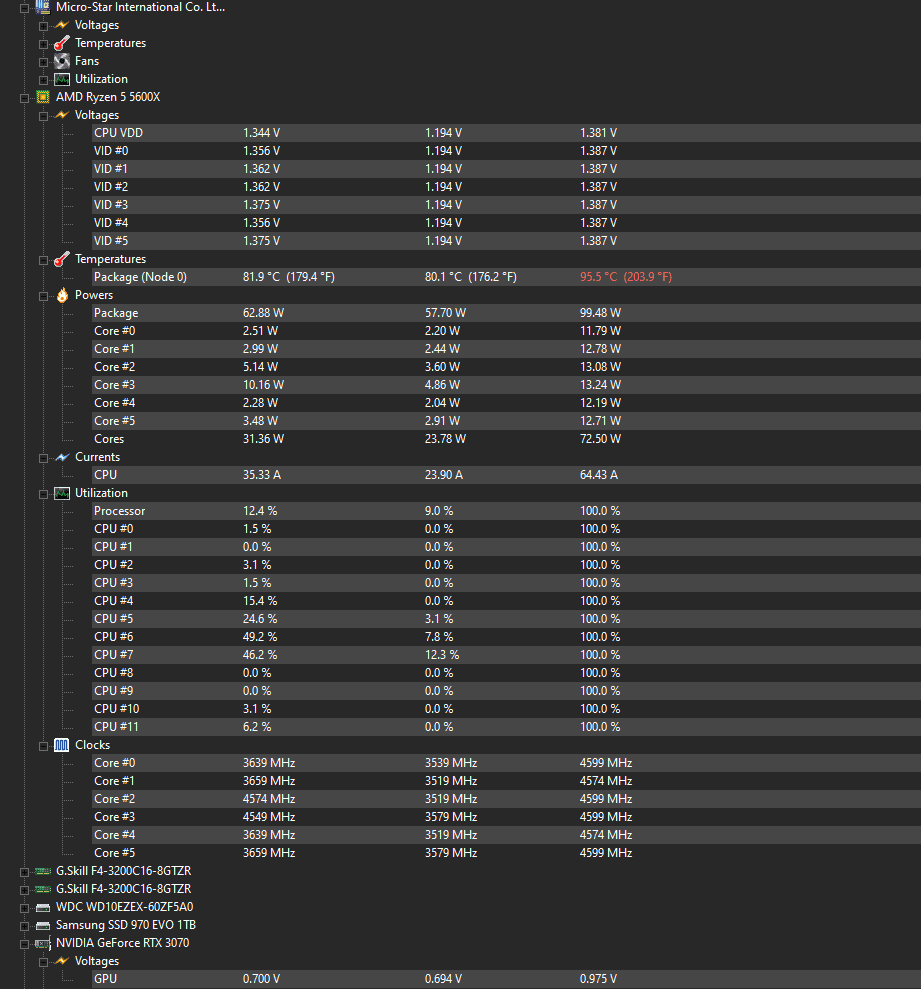Expand Temperatures under Micro-Star International
921x989 pixels.
tap(44, 44)
